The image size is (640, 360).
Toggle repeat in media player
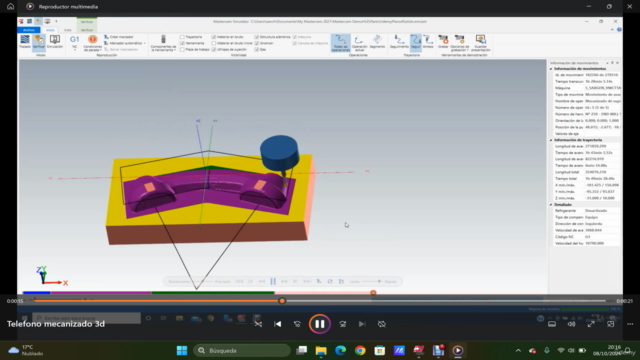[x=382, y=324]
